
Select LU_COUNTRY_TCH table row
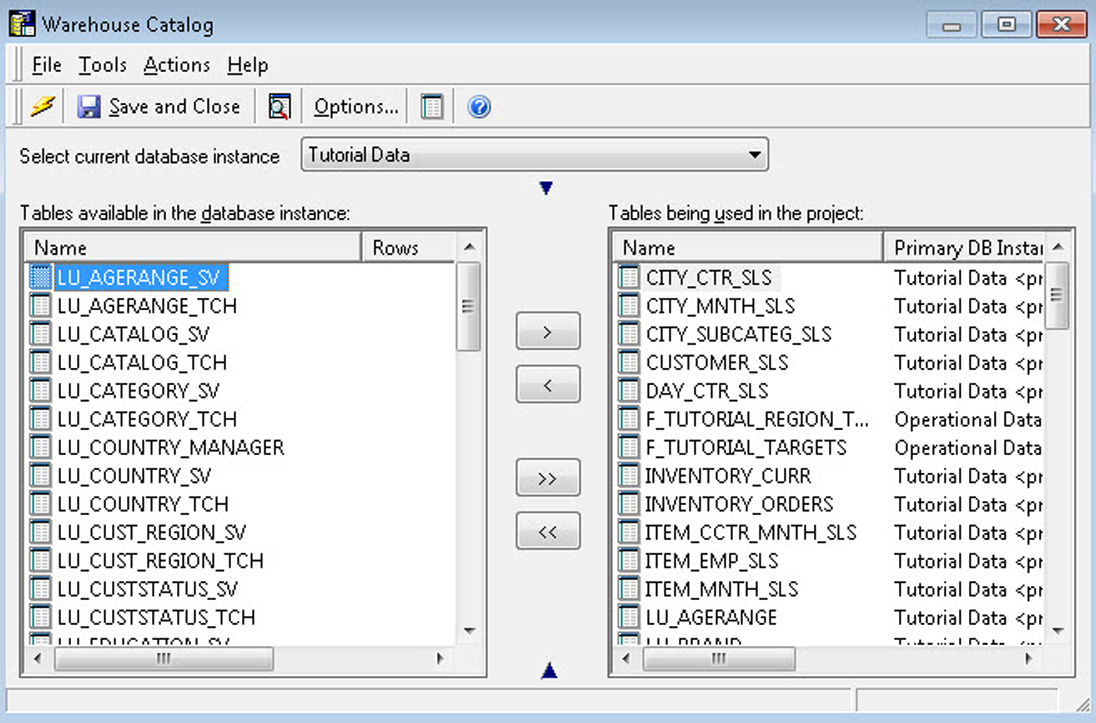pos(143,503)
